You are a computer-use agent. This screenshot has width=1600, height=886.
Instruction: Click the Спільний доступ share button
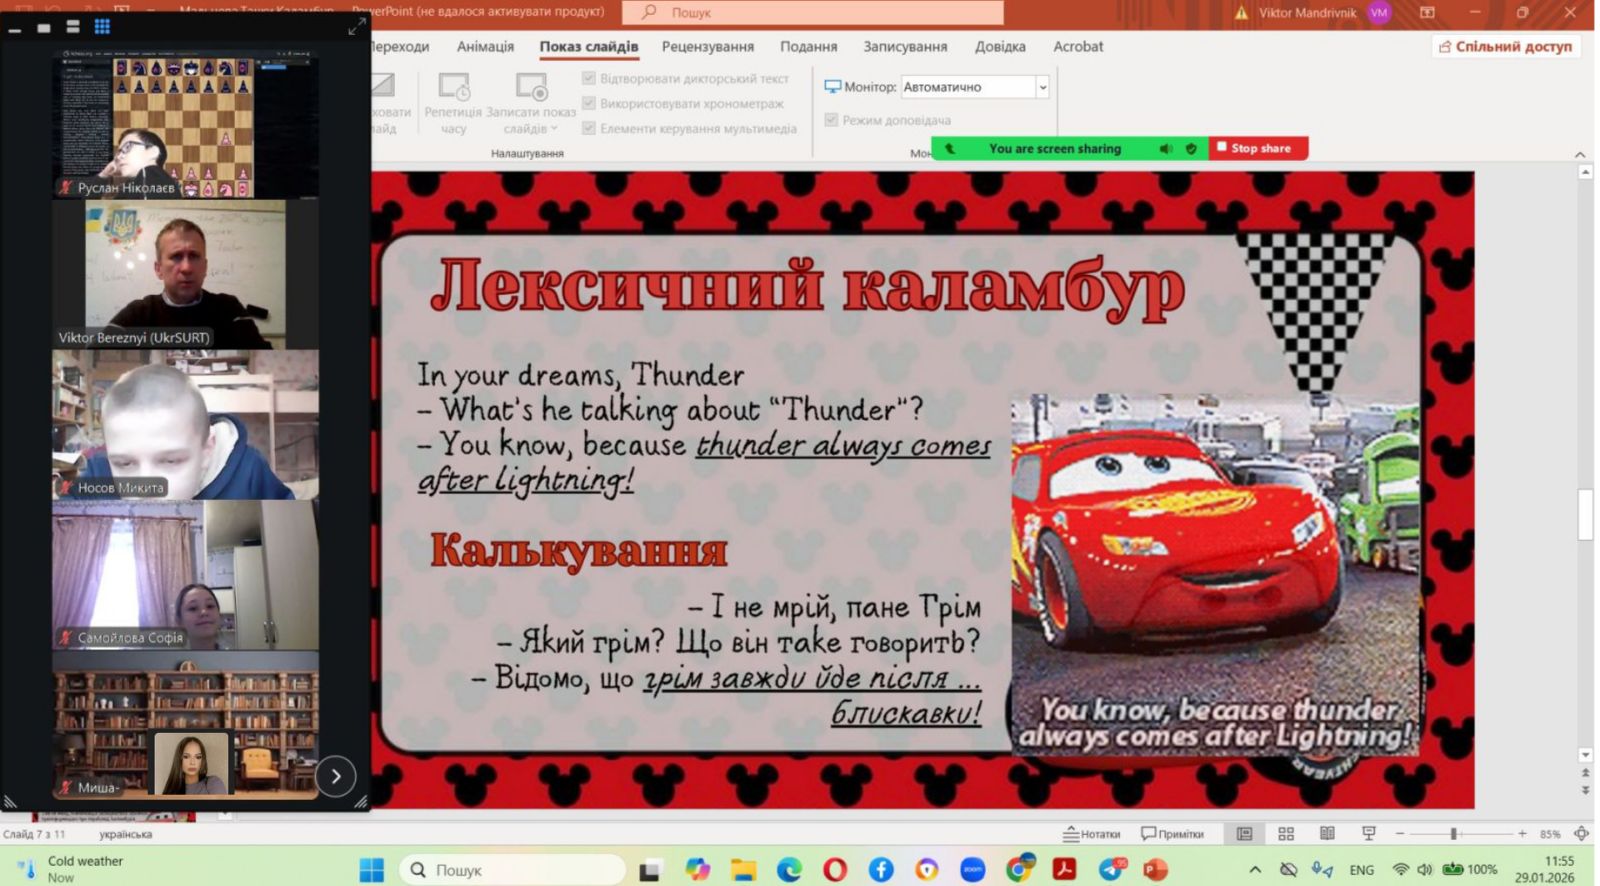tap(1505, 46)
